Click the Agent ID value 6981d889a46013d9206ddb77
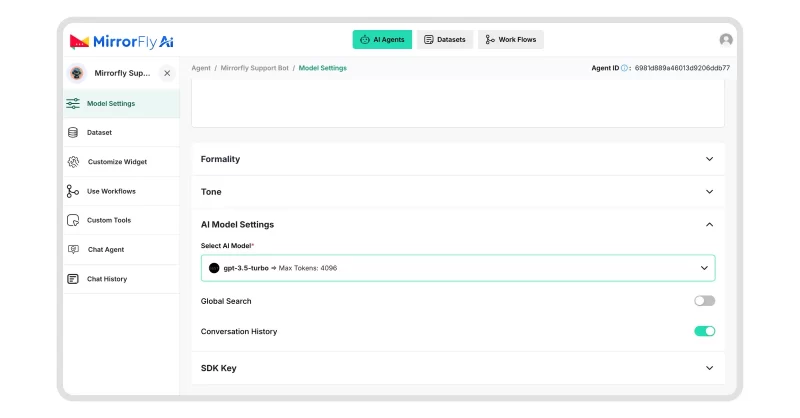The image size is (800, 418). point(682,68)
